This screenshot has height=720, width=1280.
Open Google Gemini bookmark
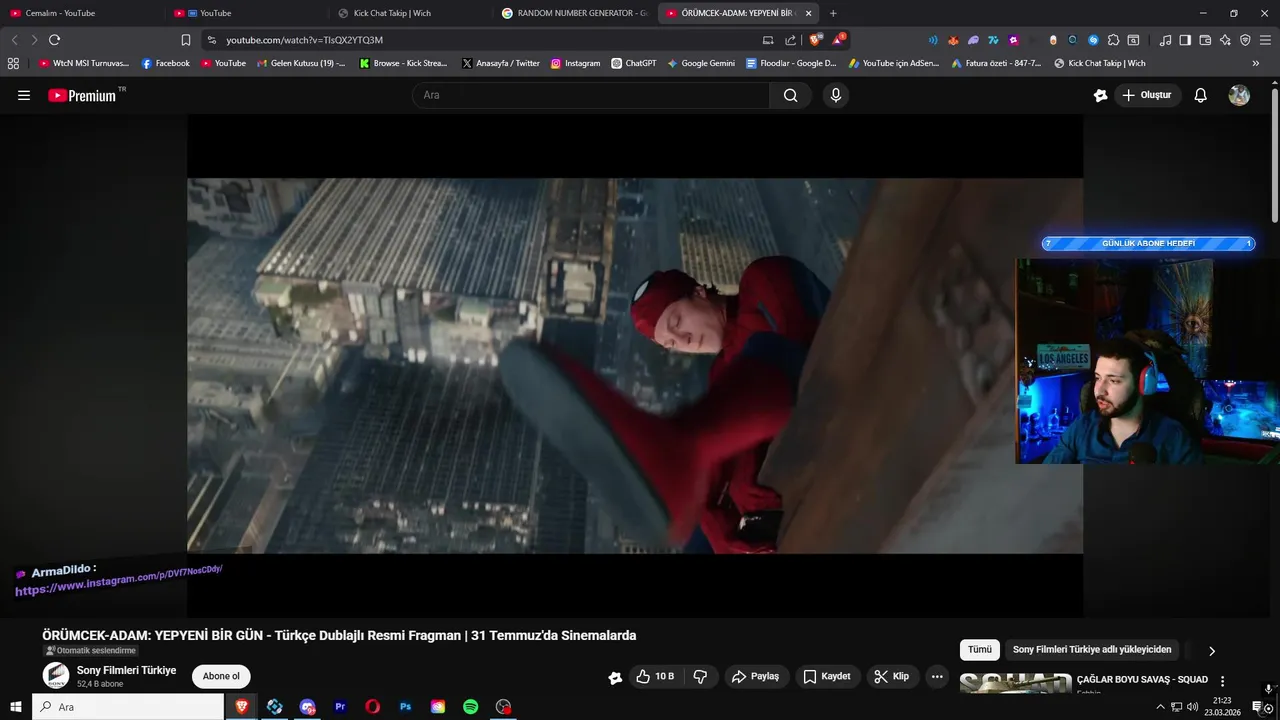701,63
